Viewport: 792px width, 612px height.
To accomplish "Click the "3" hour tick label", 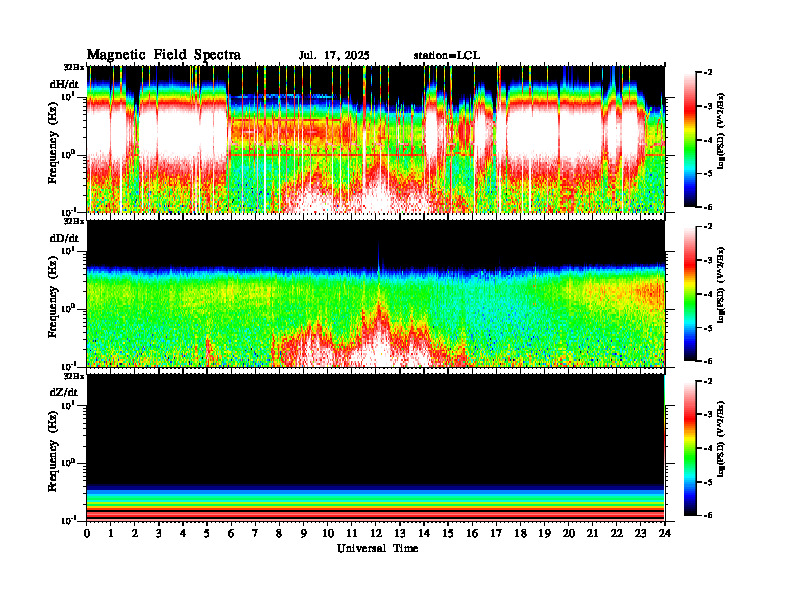I will tap(159, 533).
